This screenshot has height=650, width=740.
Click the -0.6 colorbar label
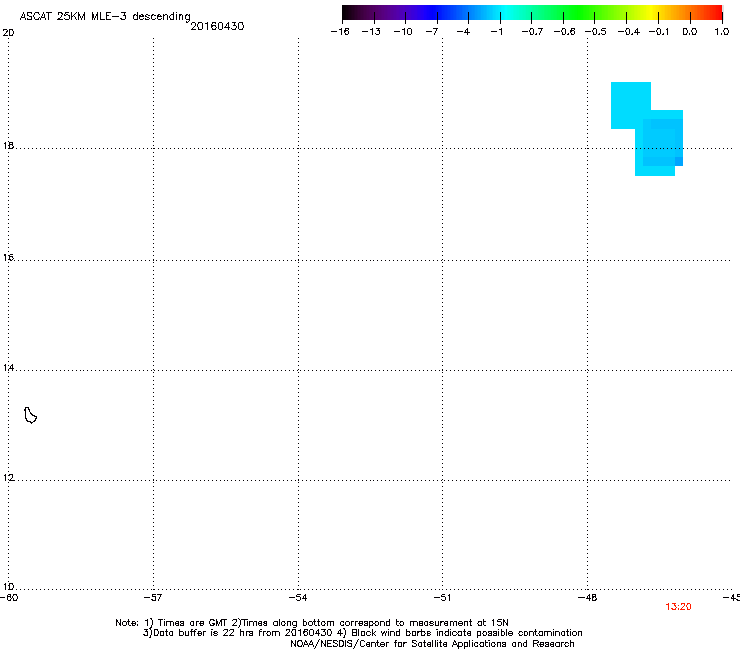click(564, 32)
